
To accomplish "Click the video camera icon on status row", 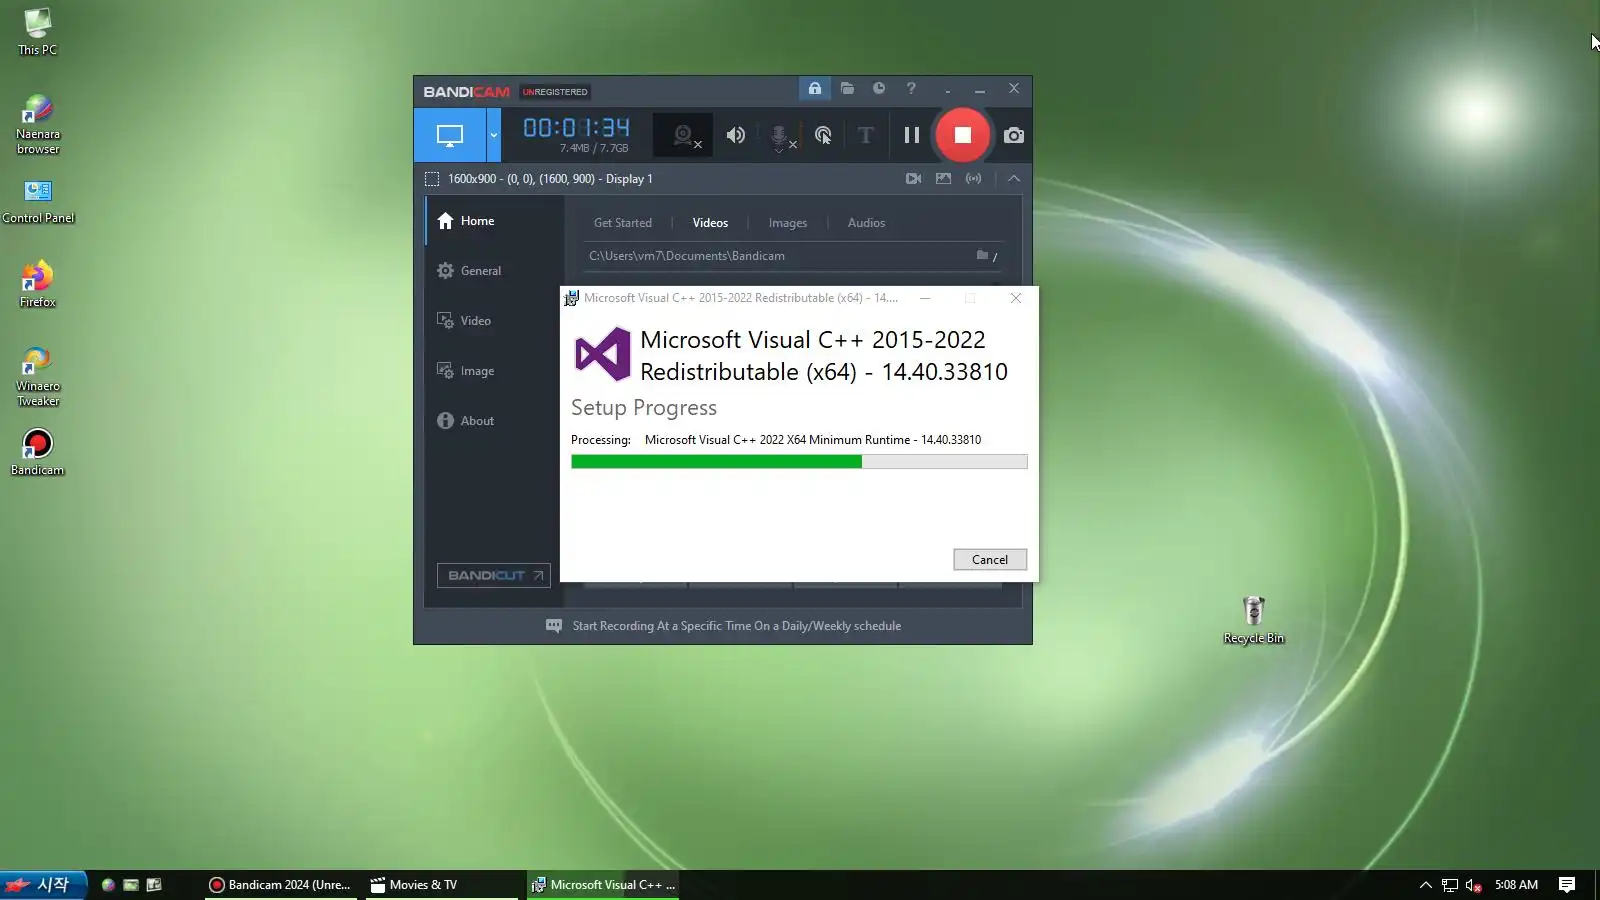I will (x=914, y=179).
